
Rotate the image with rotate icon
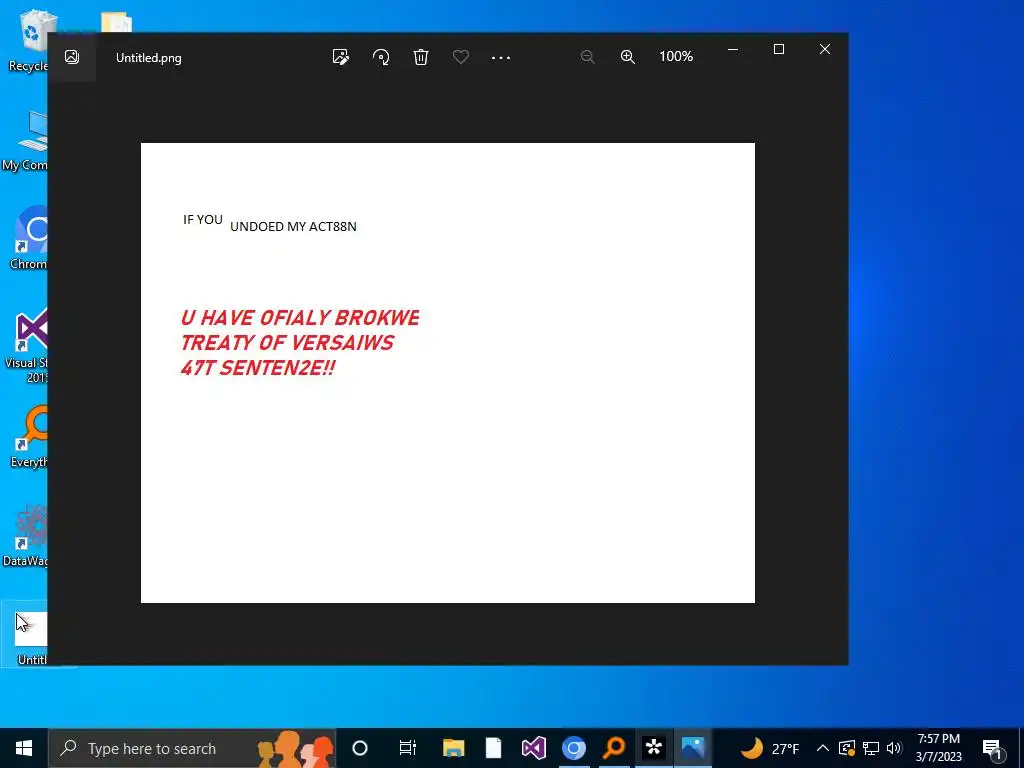pos(381,57)
